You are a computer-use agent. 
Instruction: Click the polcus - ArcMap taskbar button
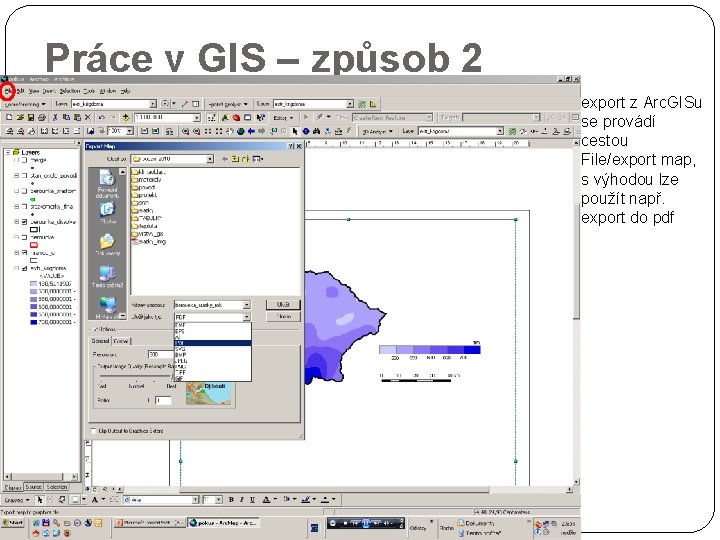coord(224,523)
